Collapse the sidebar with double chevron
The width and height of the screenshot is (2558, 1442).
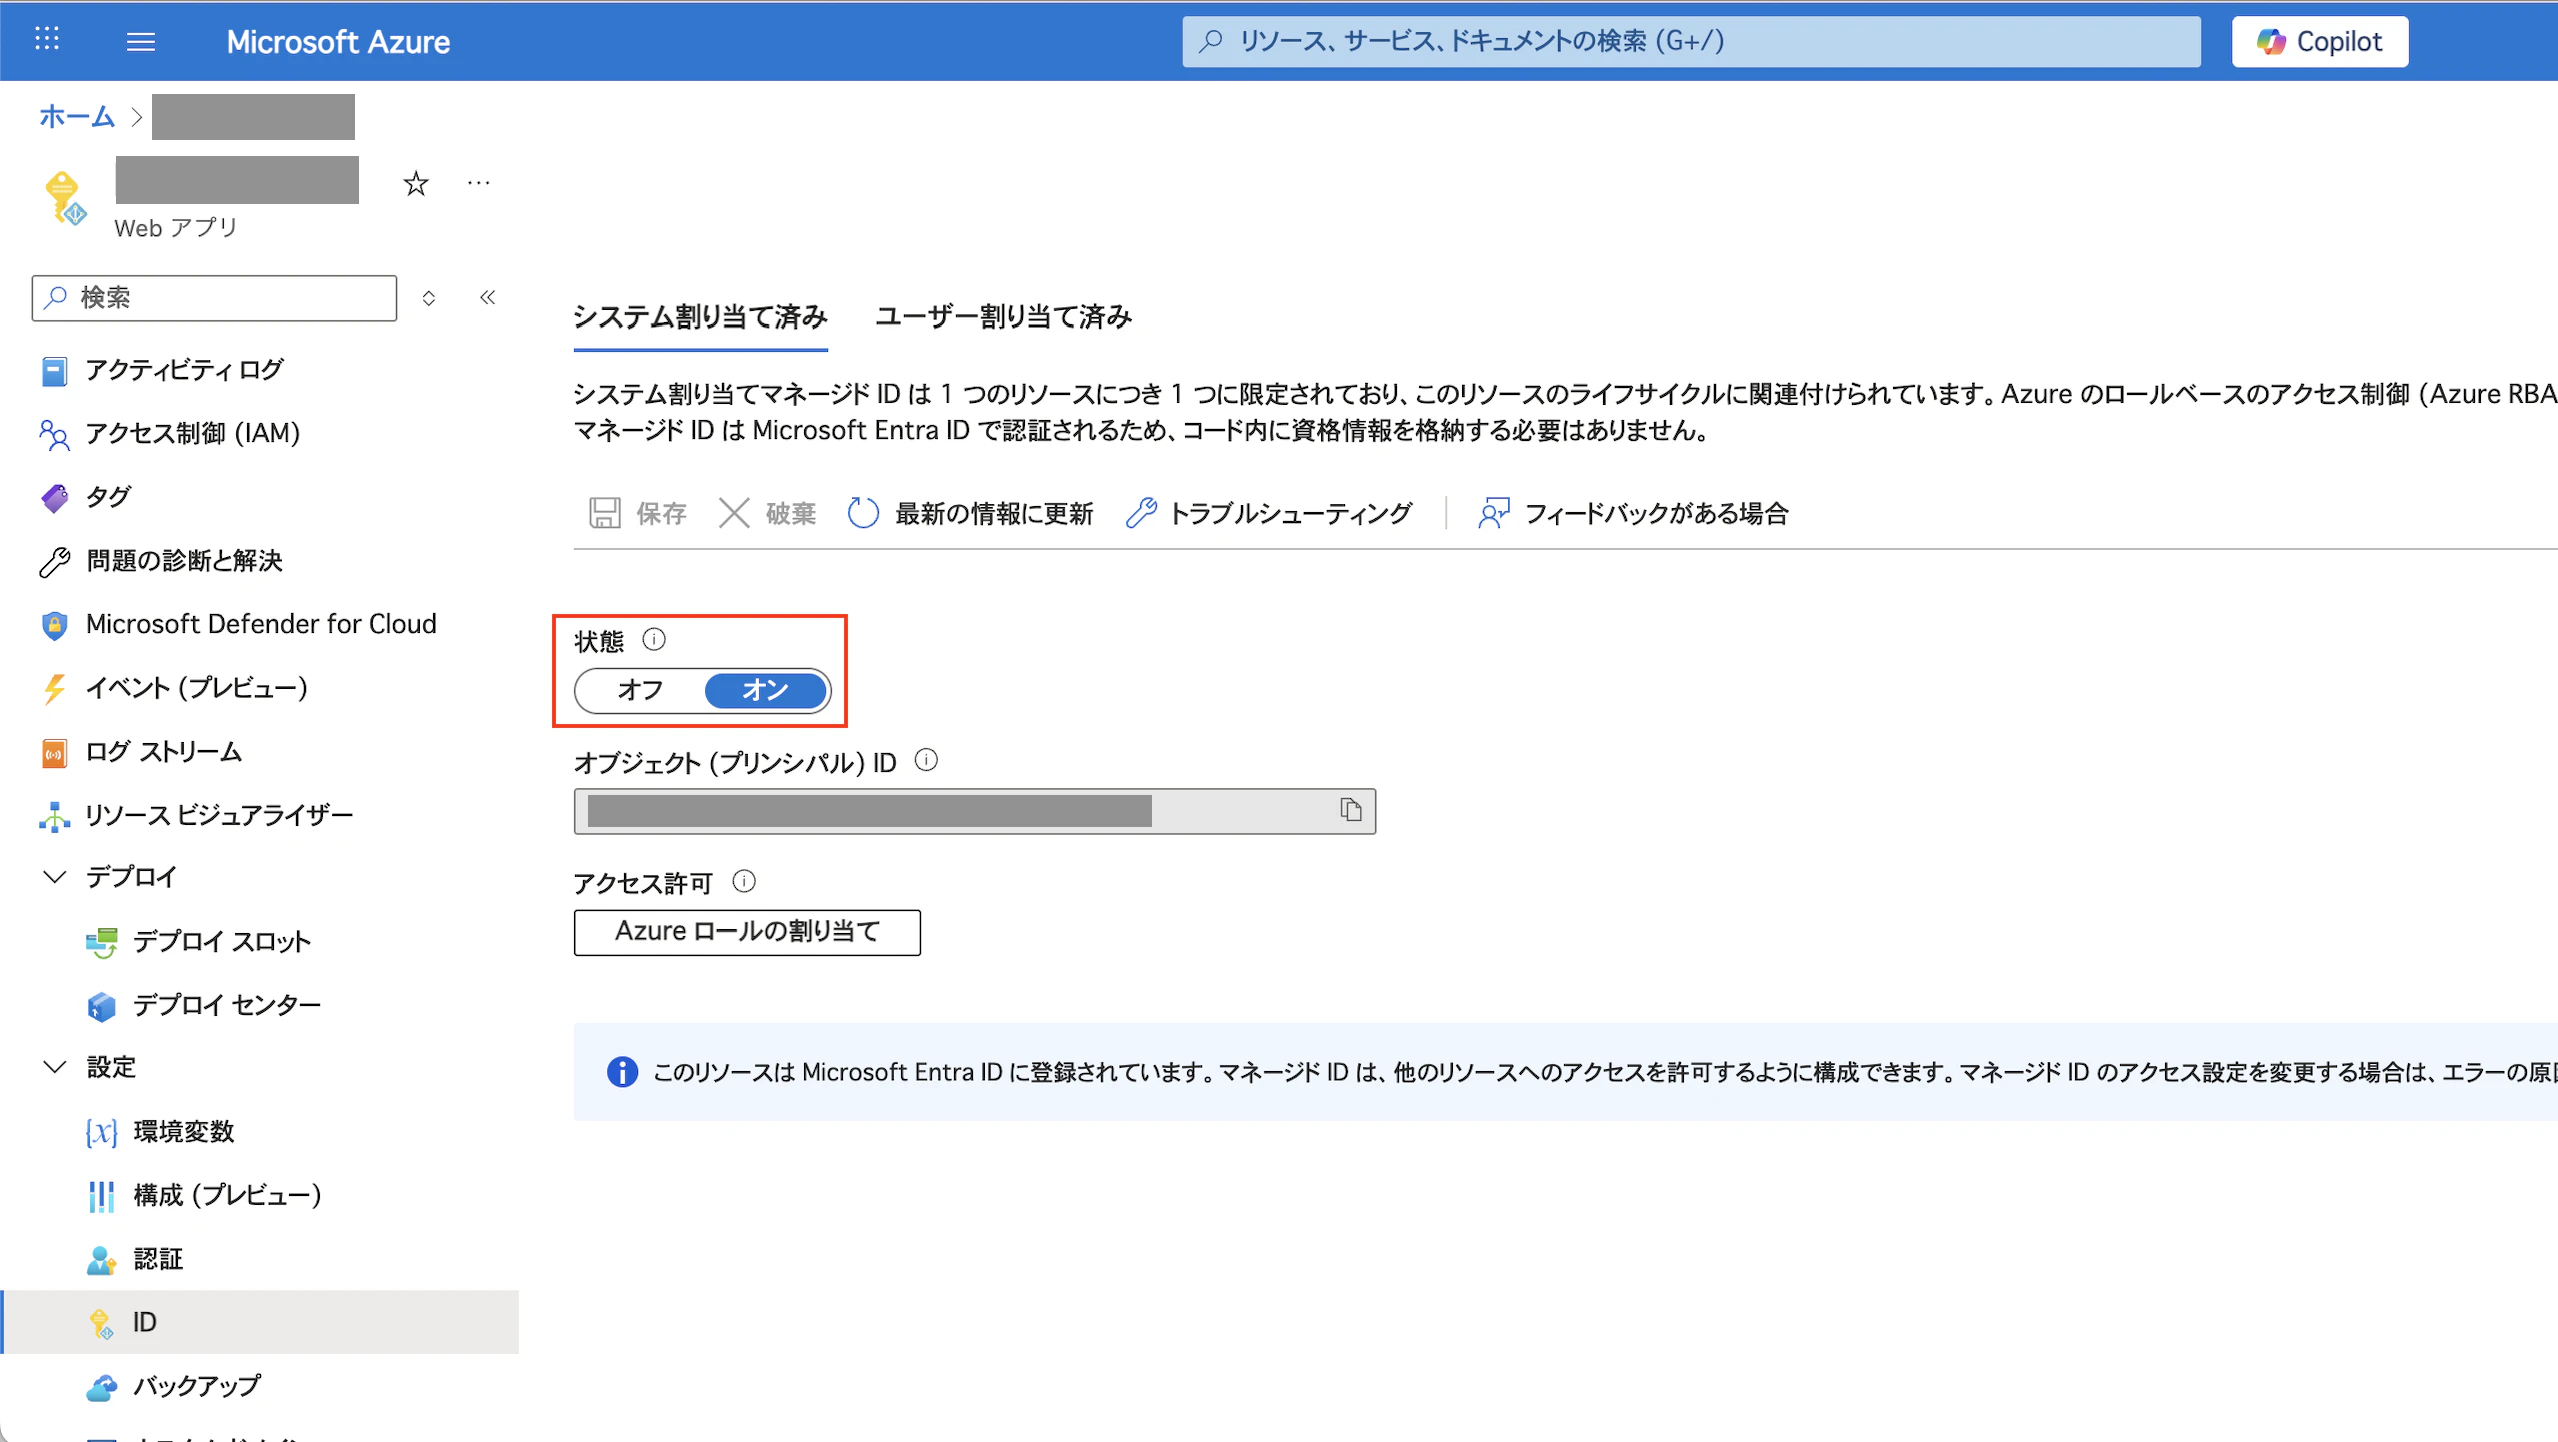[488, 297]
